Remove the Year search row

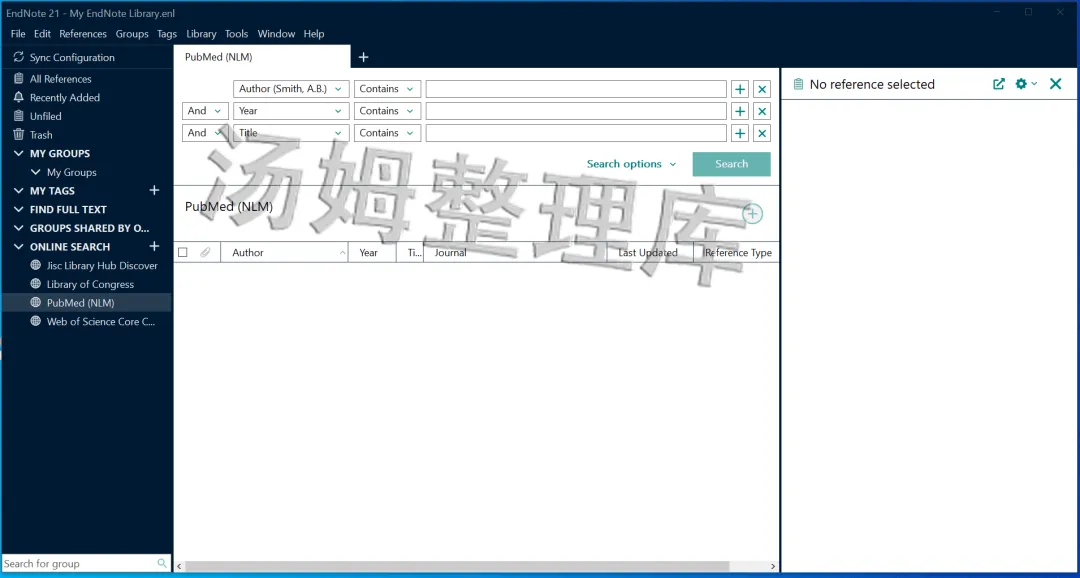pos(762,111)
